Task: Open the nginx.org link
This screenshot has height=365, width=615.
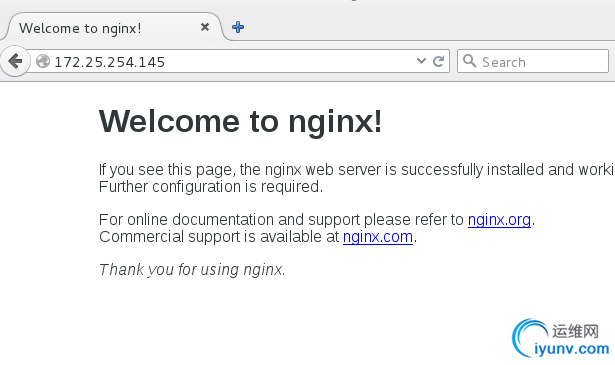Action: coord(499,220)
